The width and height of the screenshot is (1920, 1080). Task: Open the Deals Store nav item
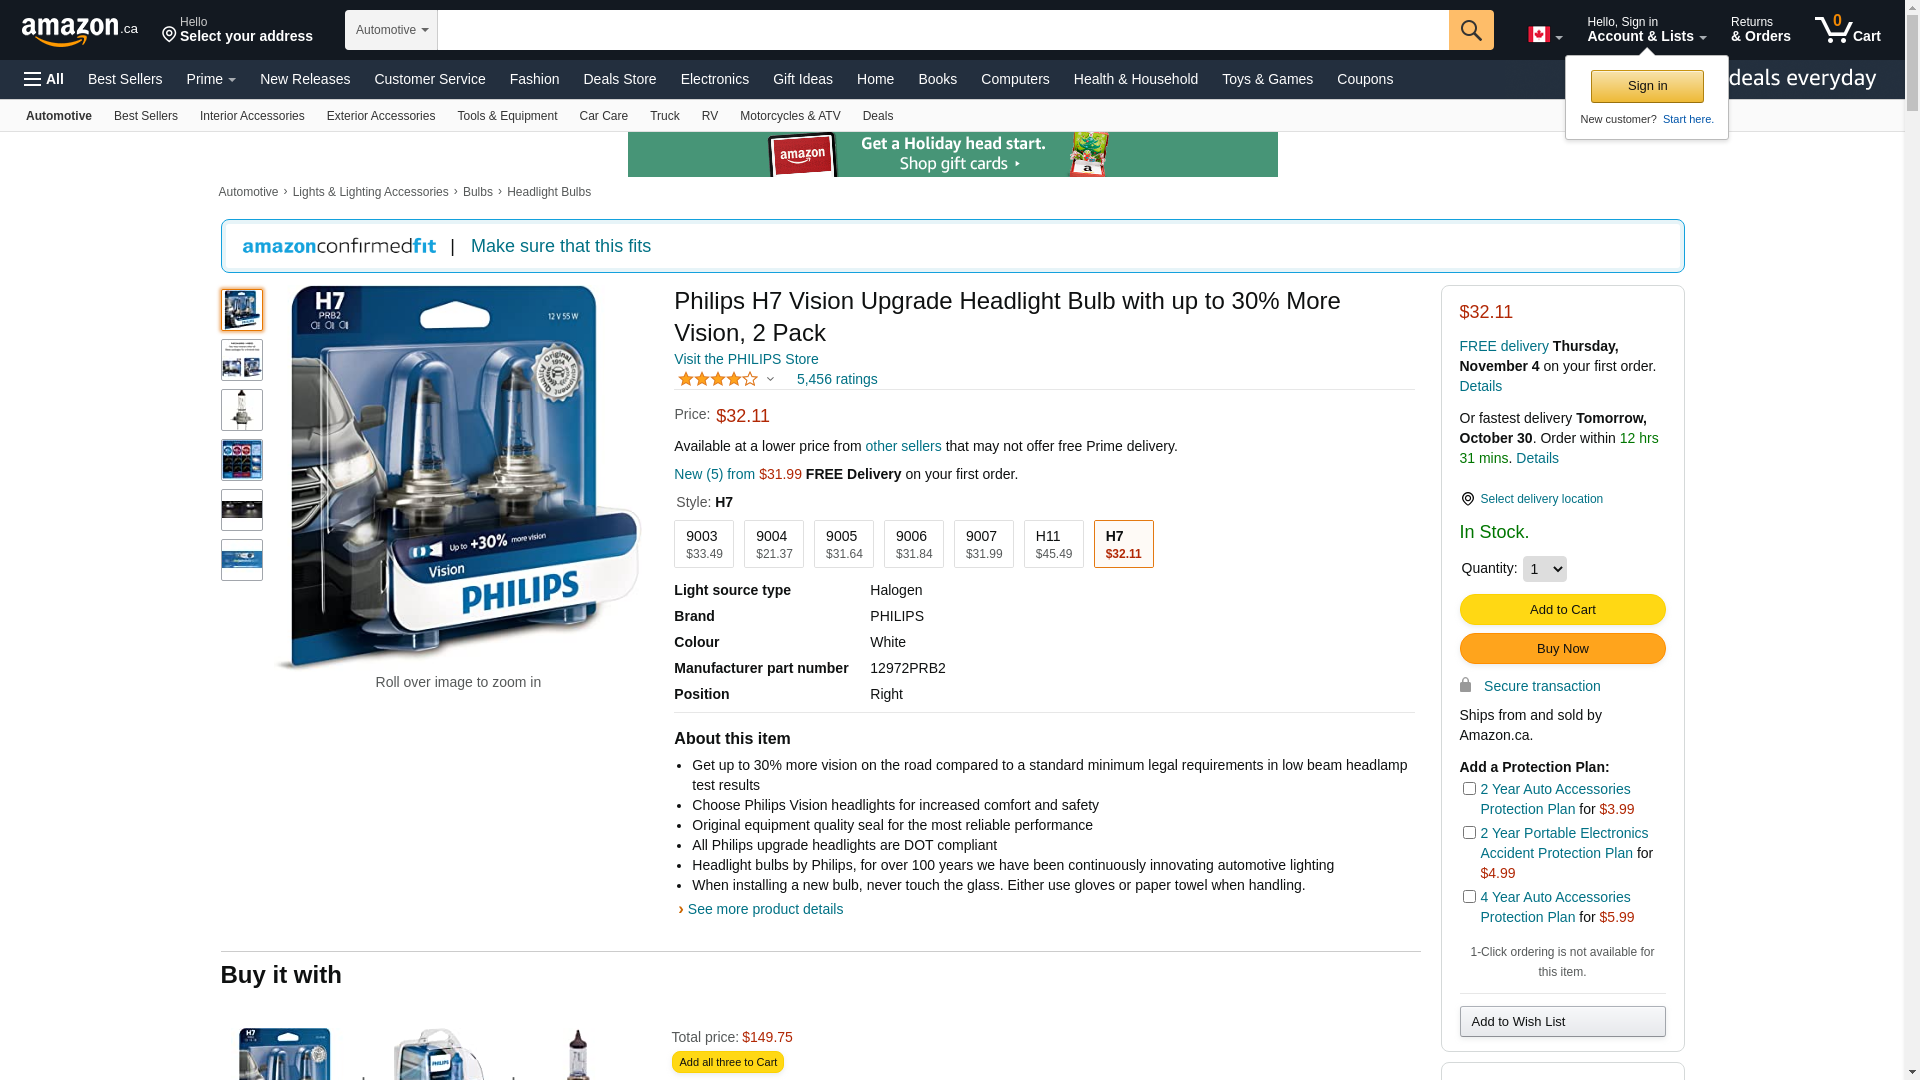pyautogui.click(x=619, y=79)
